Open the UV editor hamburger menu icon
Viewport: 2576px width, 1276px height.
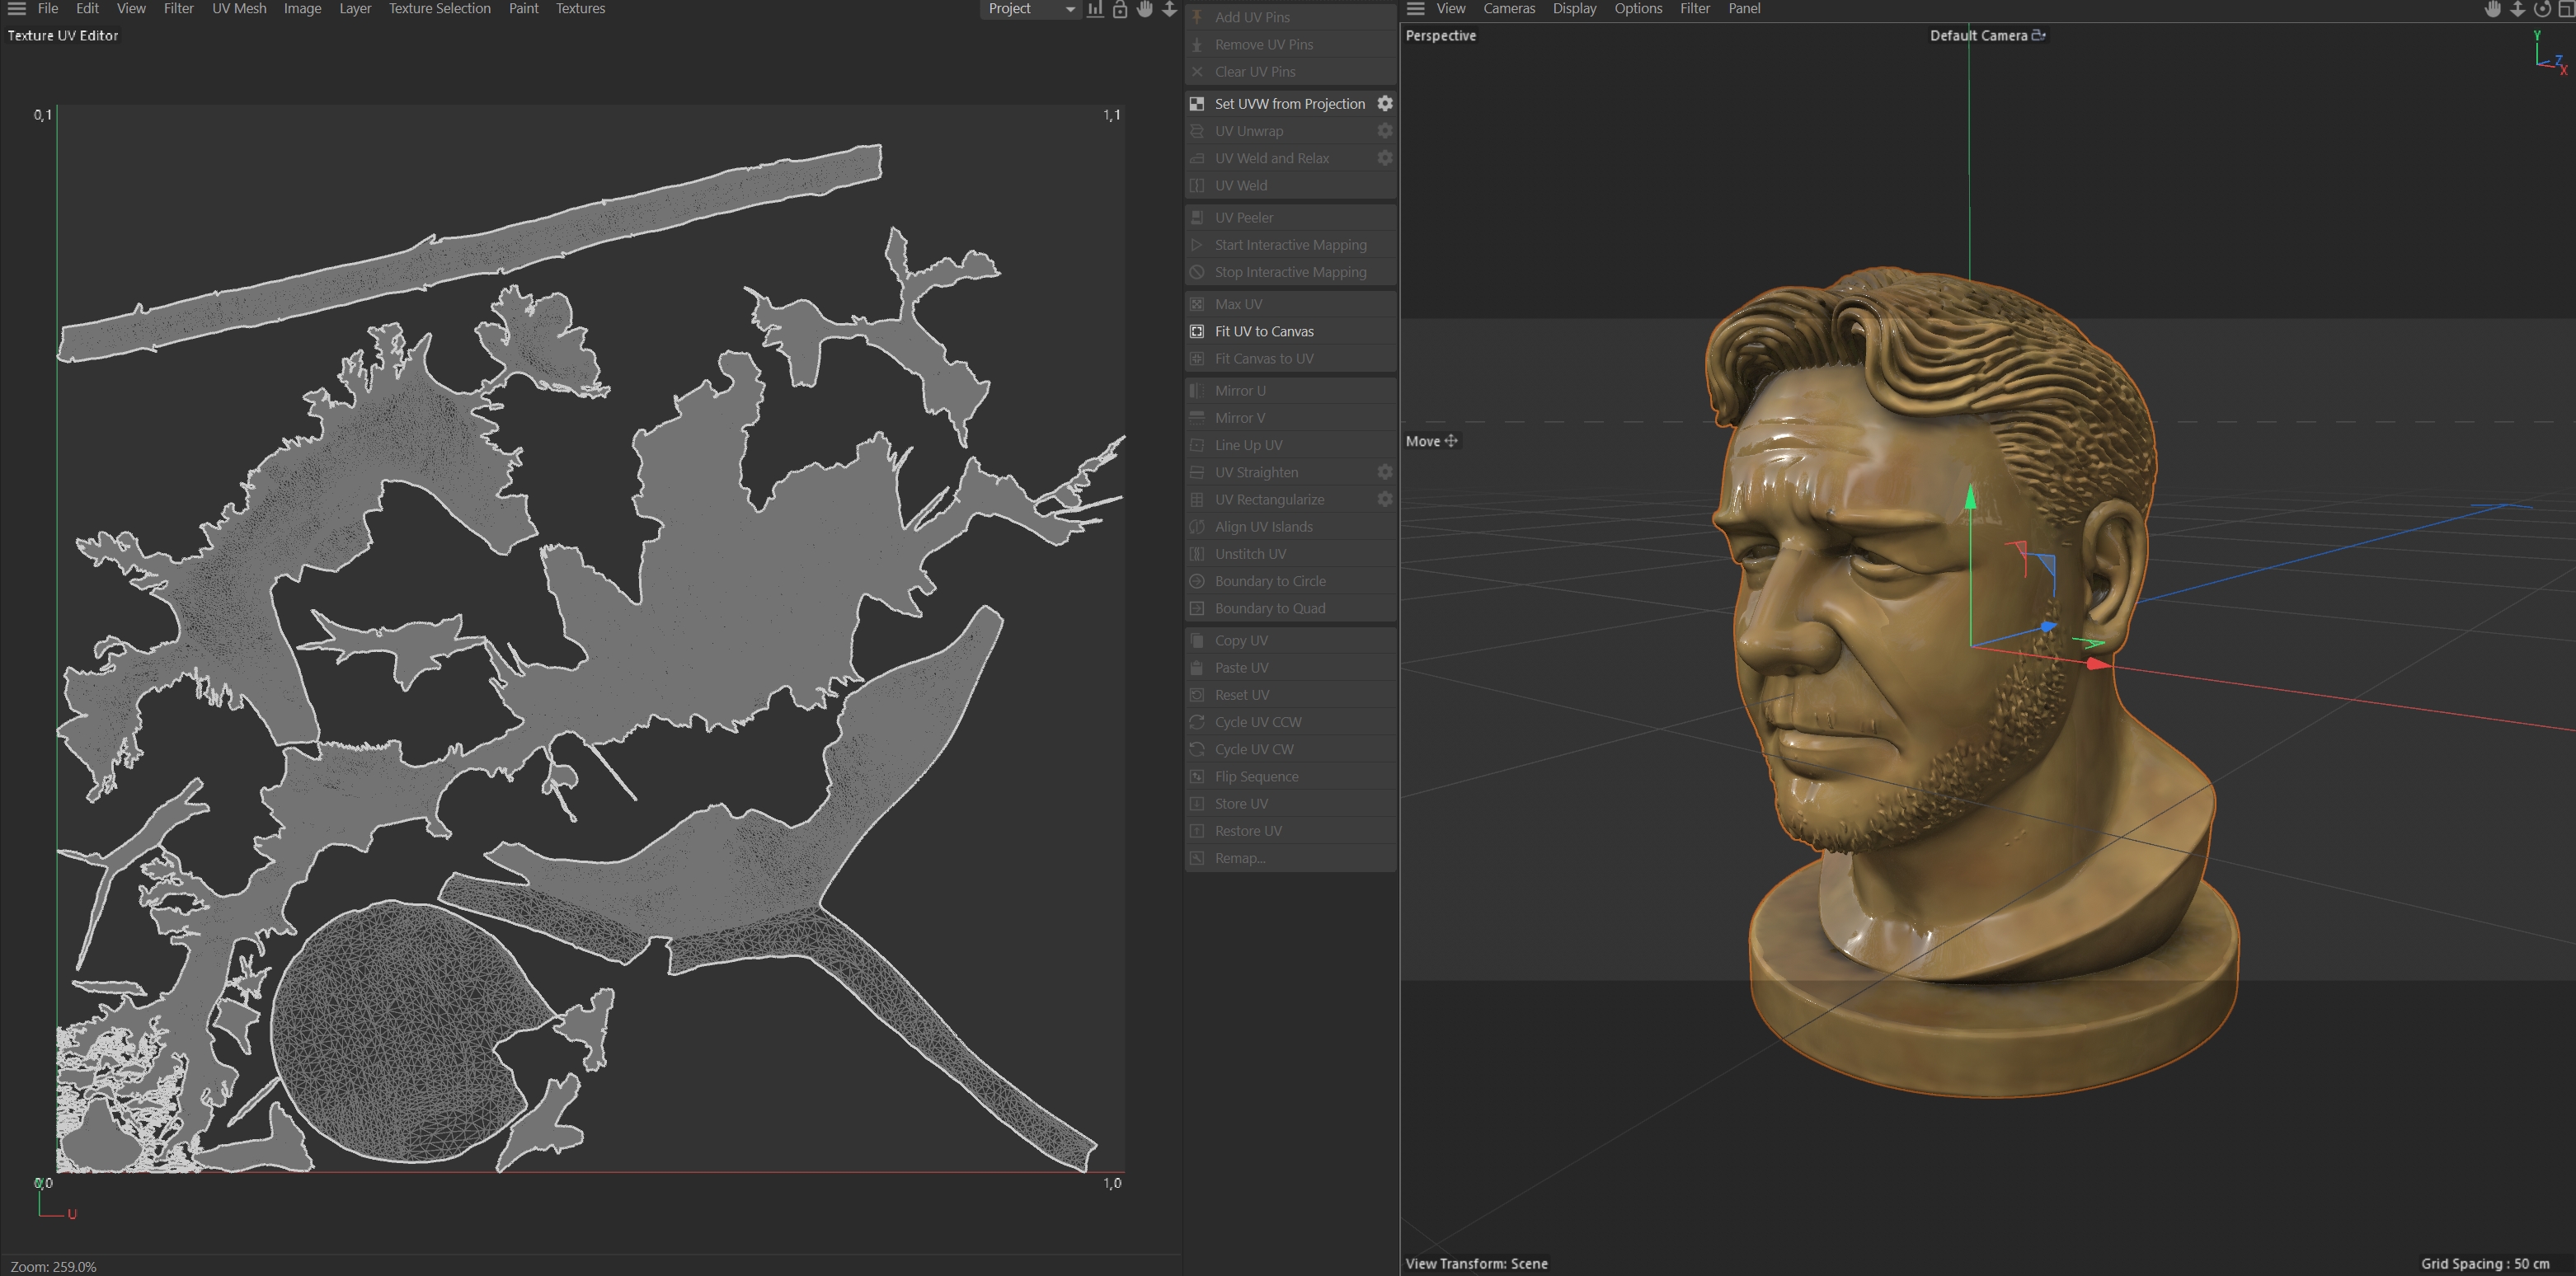17,9
